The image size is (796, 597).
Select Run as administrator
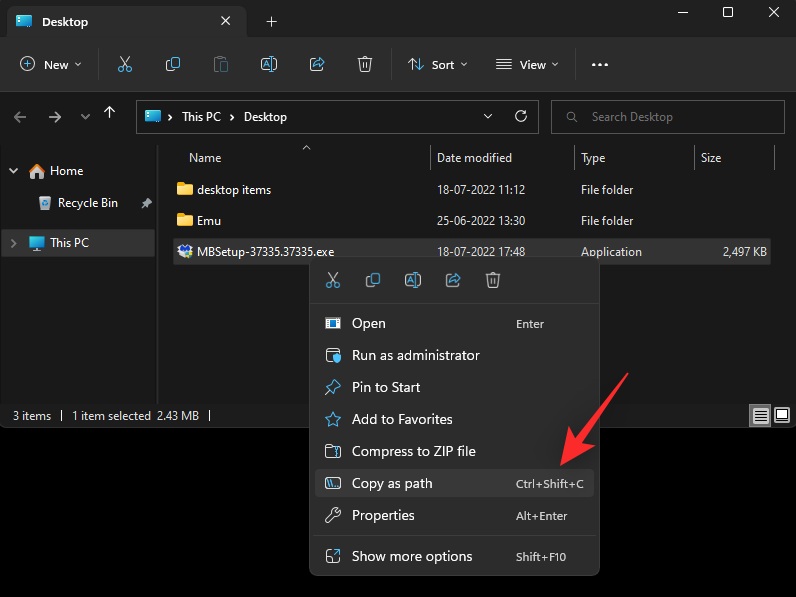pos(415,355)
